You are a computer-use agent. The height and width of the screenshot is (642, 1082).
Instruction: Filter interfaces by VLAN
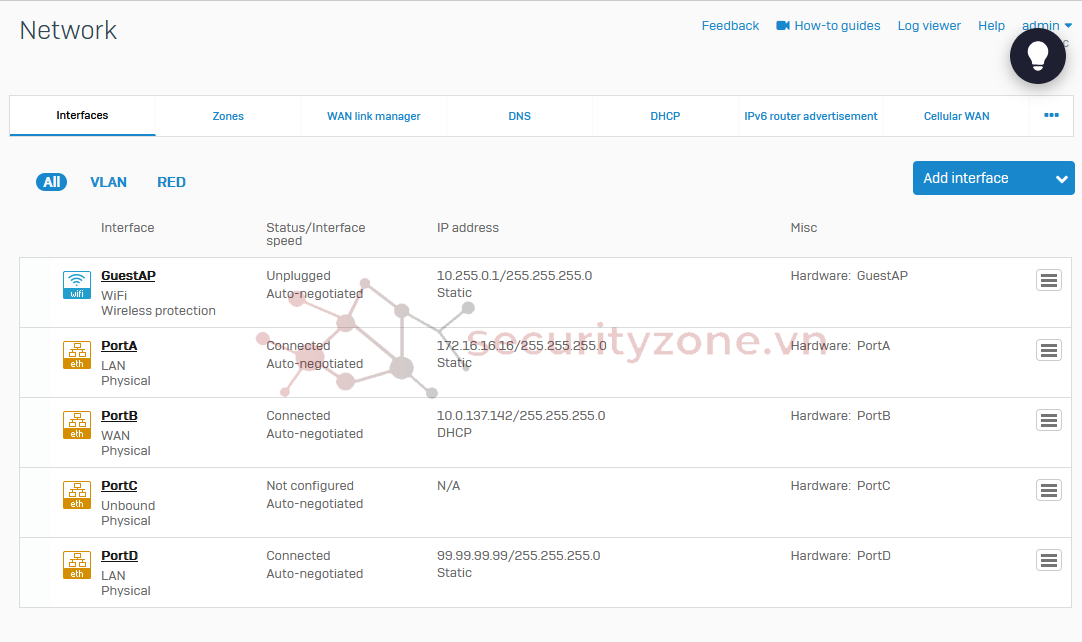(108, 182)
